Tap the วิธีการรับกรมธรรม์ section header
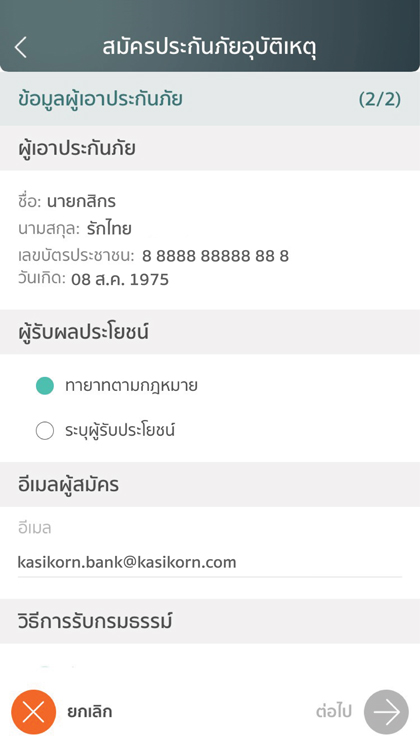This screenshot has height=748, width=420. click(x=95, y=621)
